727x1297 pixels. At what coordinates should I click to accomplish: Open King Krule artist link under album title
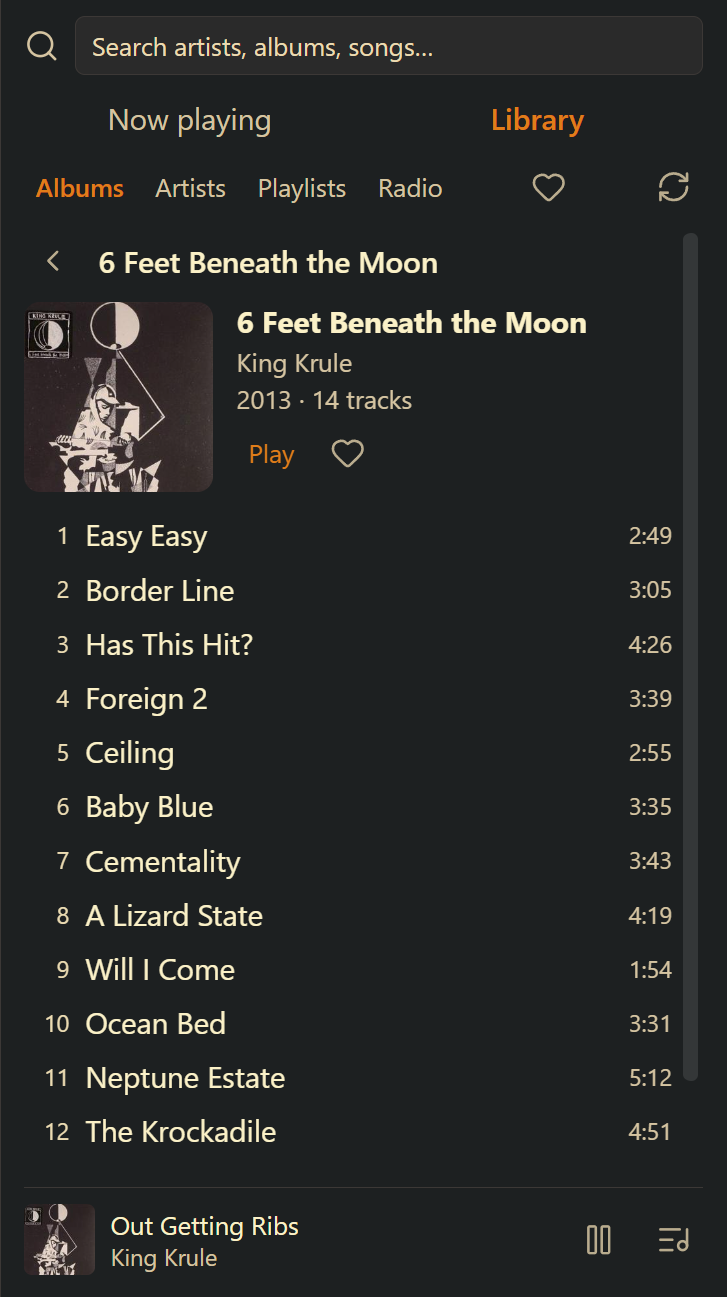(x=294, y=363)
